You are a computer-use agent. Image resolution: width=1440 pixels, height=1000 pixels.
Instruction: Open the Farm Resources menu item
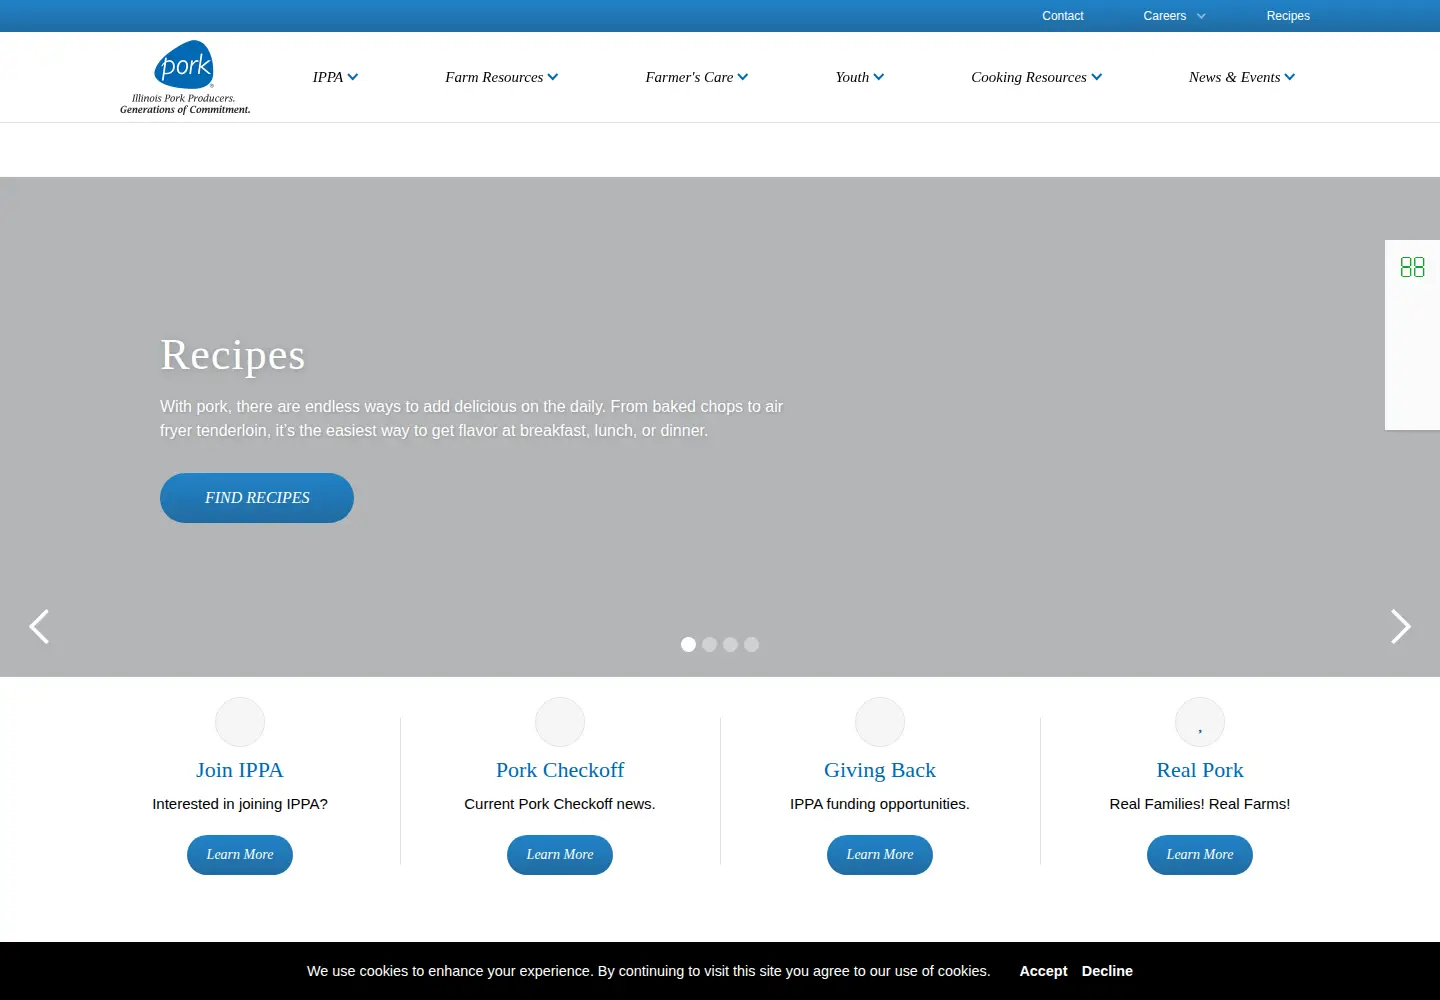click(494, 77)
